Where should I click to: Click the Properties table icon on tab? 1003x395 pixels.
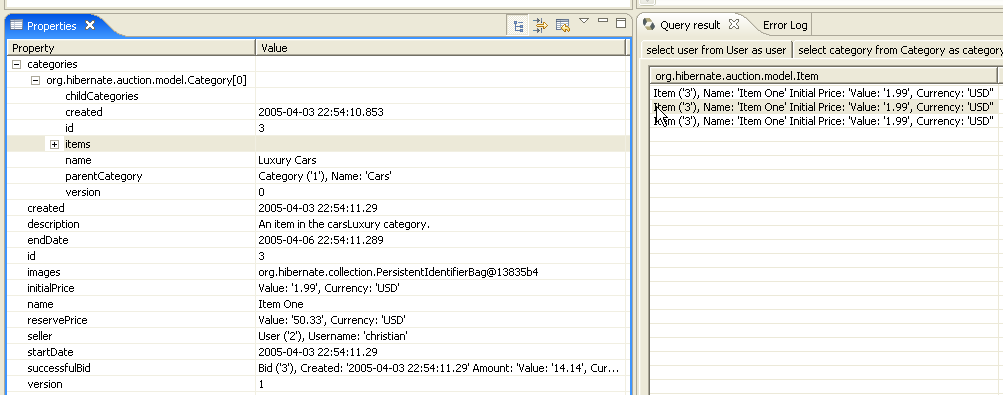17,26
